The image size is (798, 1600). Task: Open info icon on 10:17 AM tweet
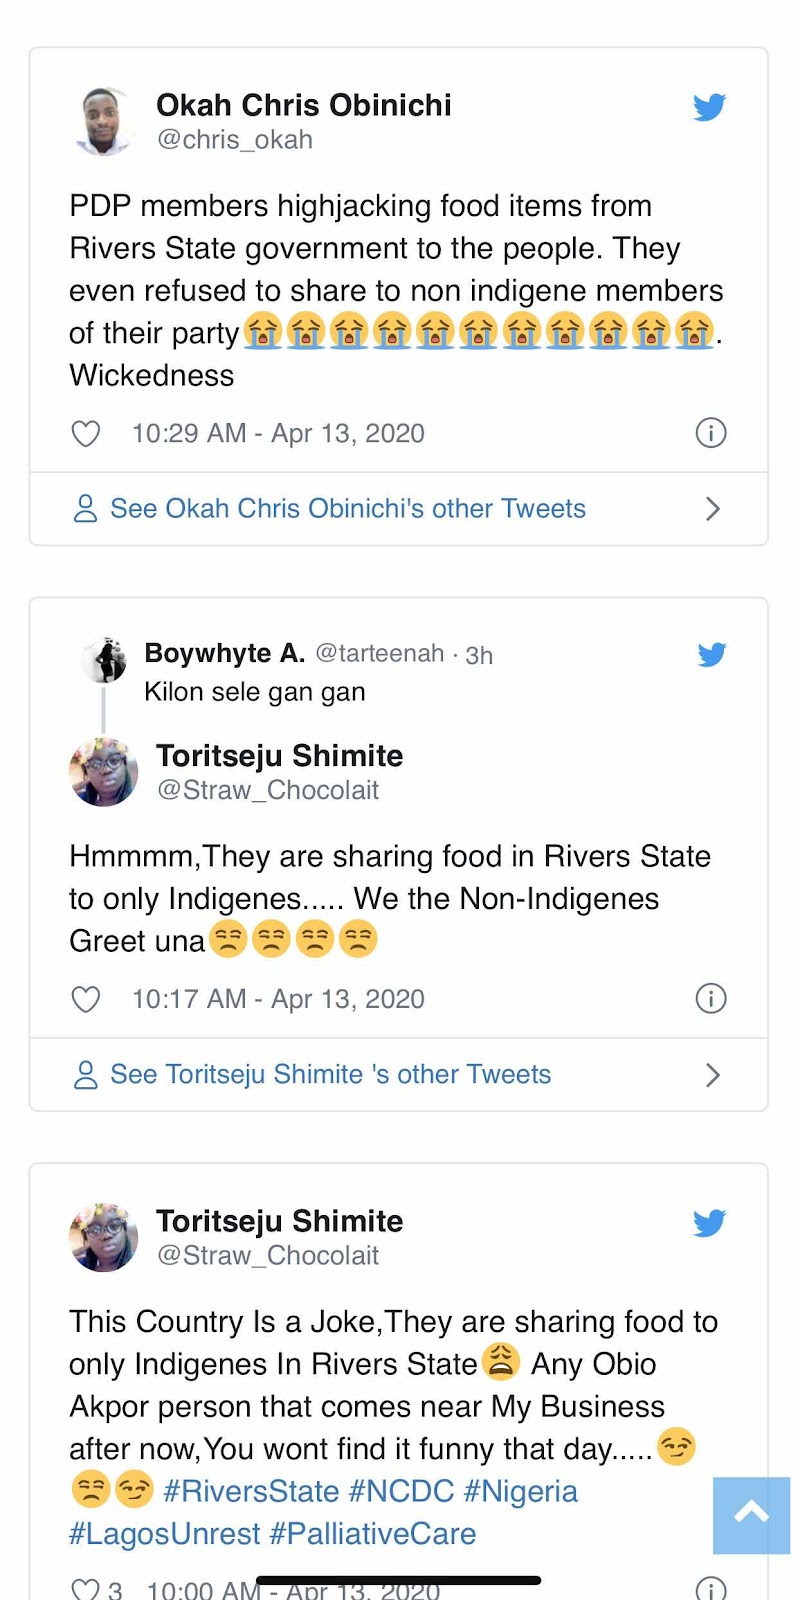coord(710,998)
